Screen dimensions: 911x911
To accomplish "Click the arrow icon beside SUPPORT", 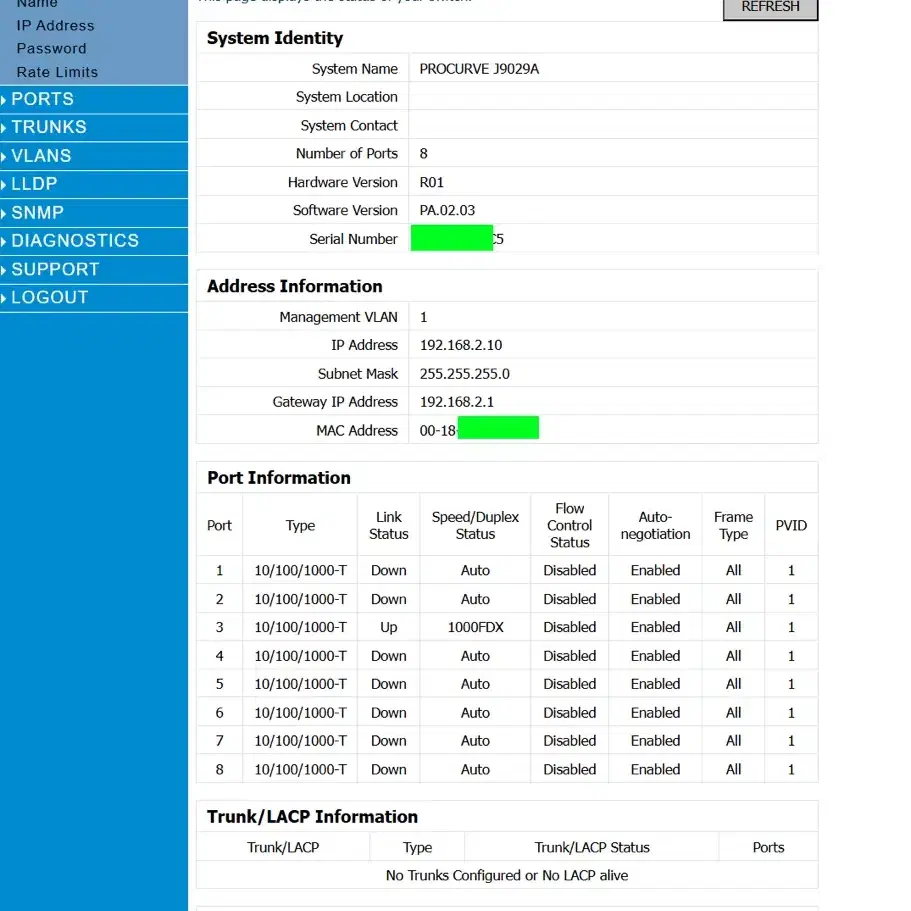I will [x=3, y=270].
